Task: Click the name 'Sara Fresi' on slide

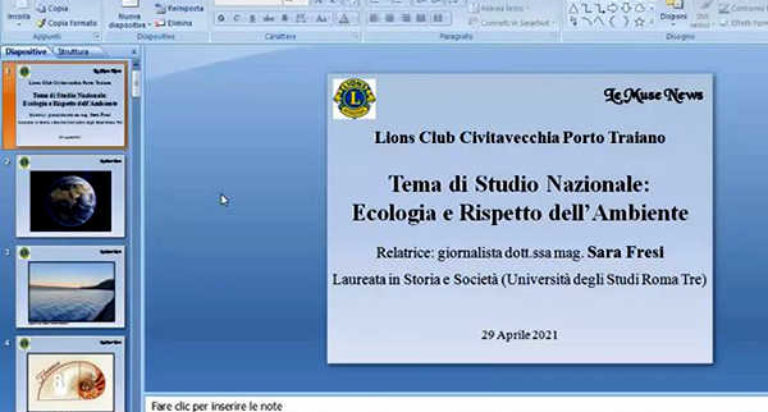Action: tap(625, 252)
